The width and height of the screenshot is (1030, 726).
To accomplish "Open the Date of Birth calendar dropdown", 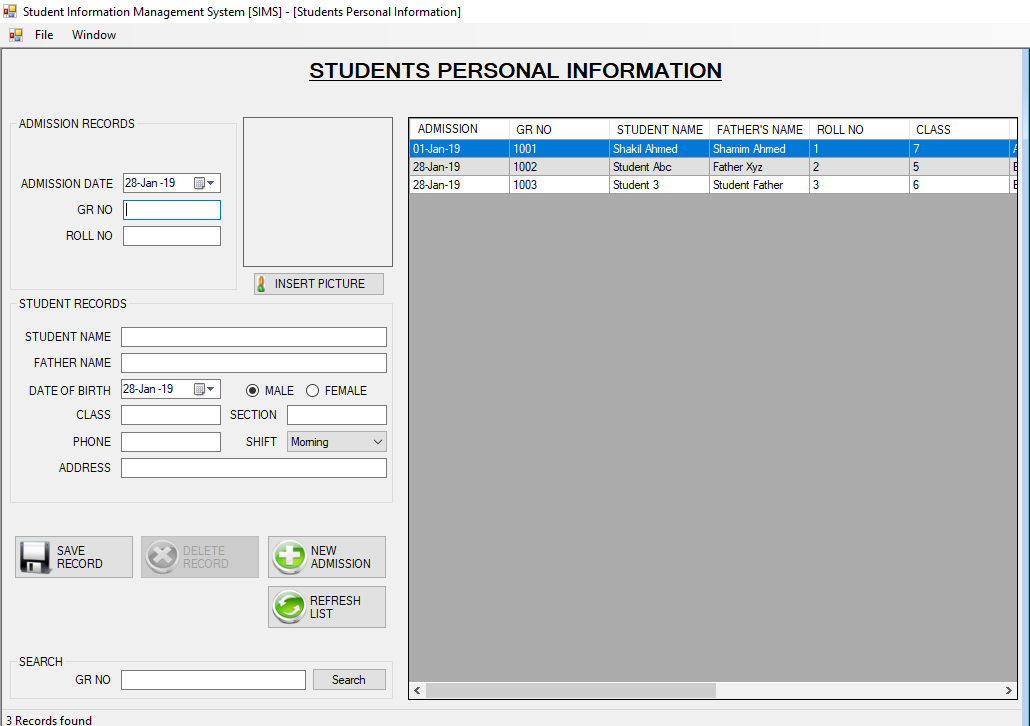I will 204,389.
